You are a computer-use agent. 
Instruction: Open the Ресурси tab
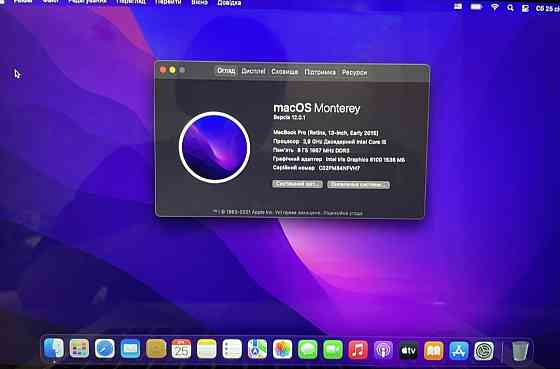tap(354, 73)
